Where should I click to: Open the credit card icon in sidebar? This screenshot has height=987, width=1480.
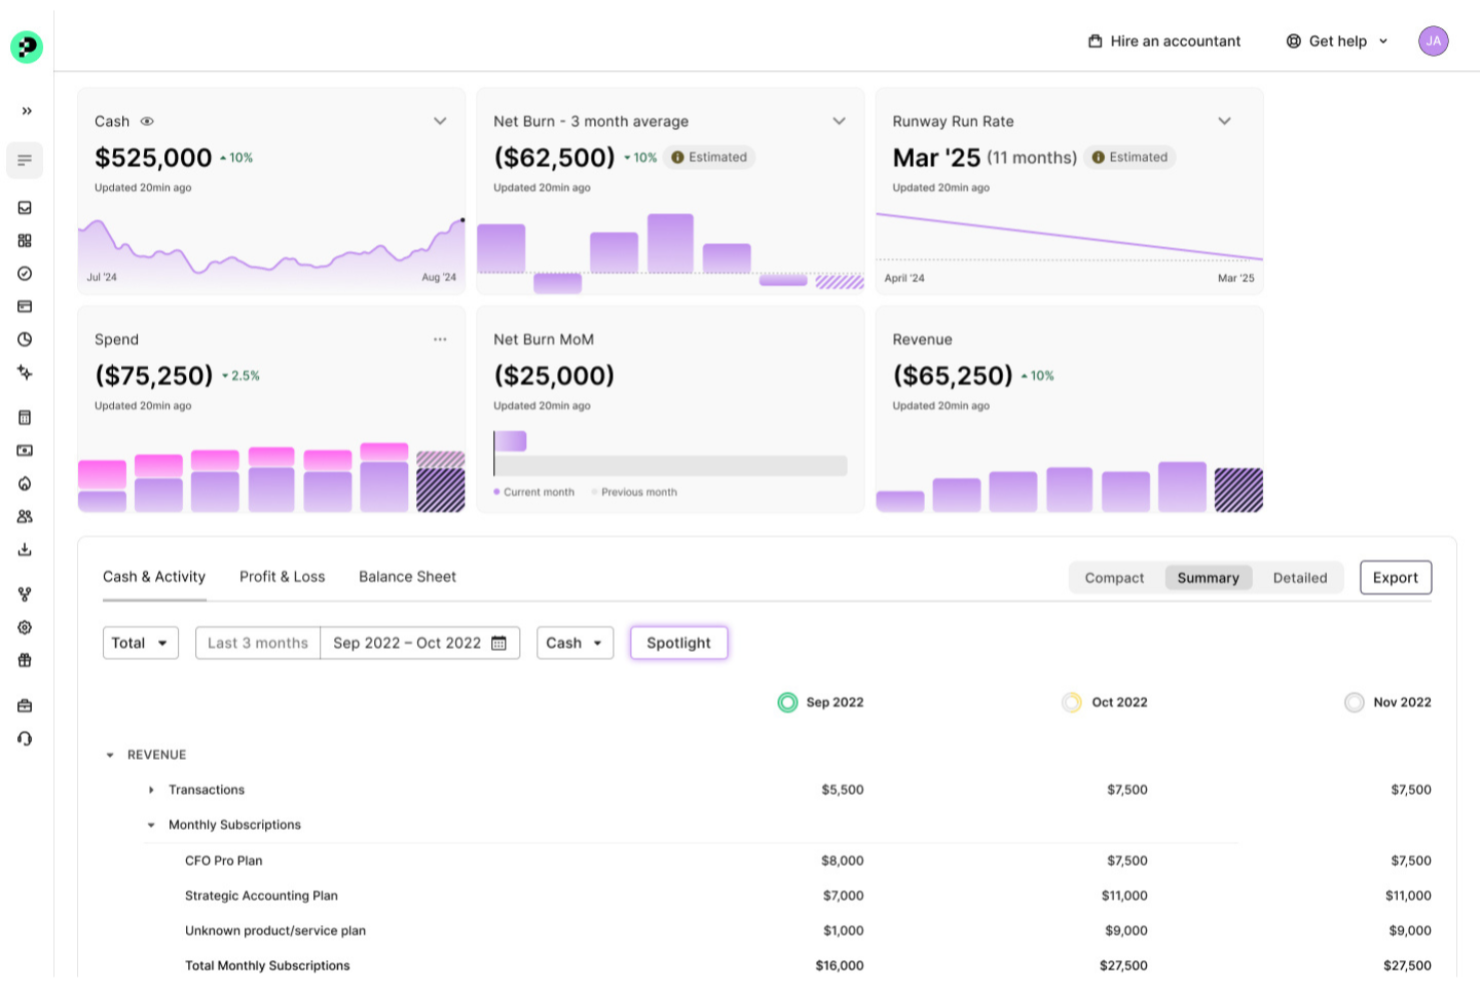(x=25, y=307)
